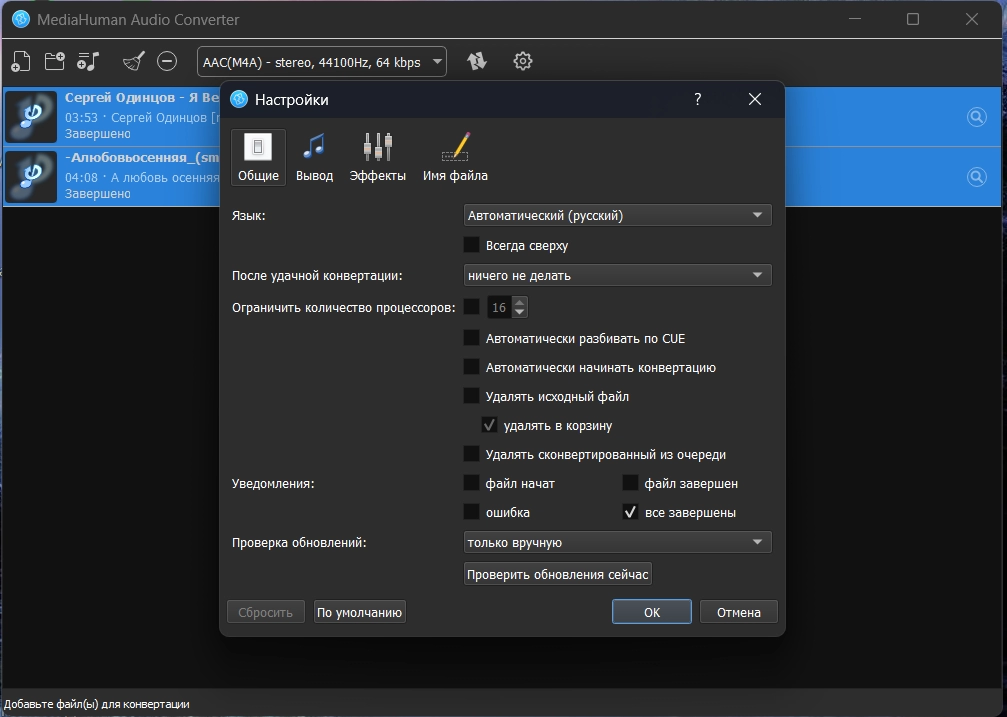Switch to the 'Вывод' settings tab
The image size is (1007, 717).
(x=314, y=158)
